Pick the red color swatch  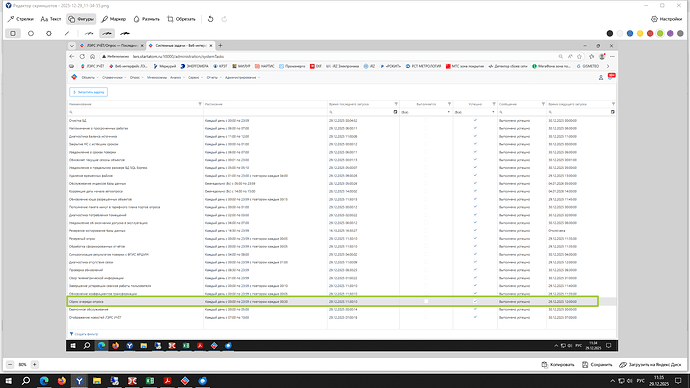650,33
